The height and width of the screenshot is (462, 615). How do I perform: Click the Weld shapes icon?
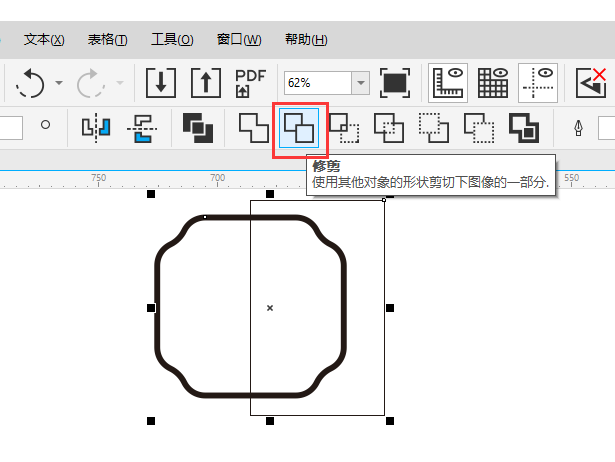pyautogui.click(x=254, y=128)
